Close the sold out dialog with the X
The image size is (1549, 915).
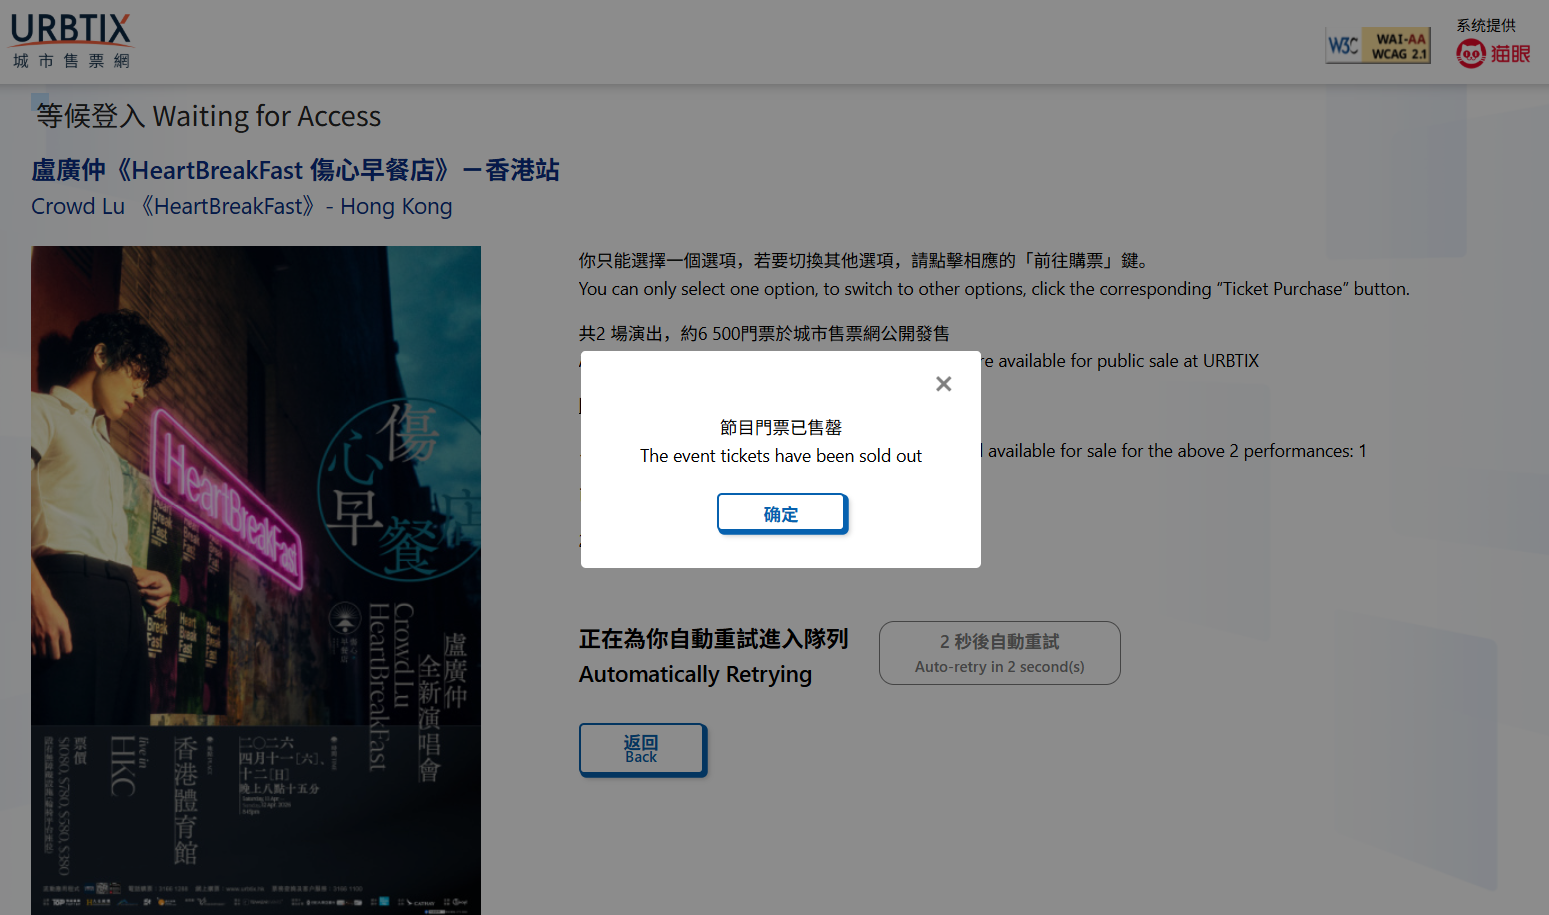click(x=943, y=384)
